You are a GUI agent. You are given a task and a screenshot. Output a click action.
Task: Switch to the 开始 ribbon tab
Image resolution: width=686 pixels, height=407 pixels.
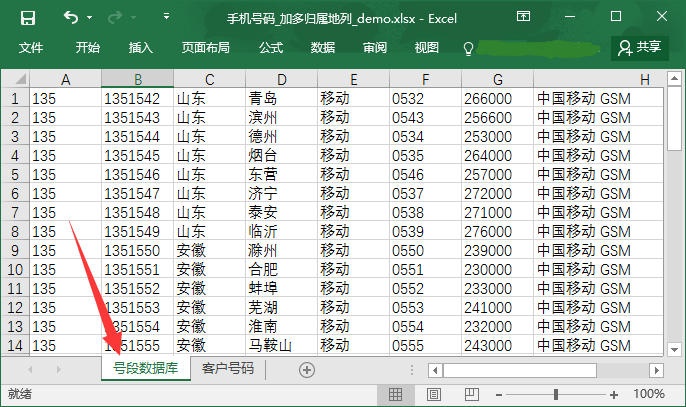[x=88, y=47]
